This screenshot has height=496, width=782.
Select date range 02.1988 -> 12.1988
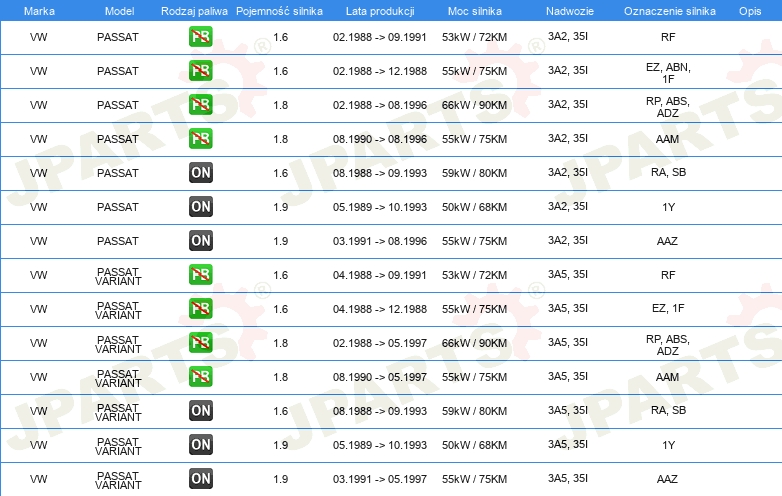tap(380, 71)
